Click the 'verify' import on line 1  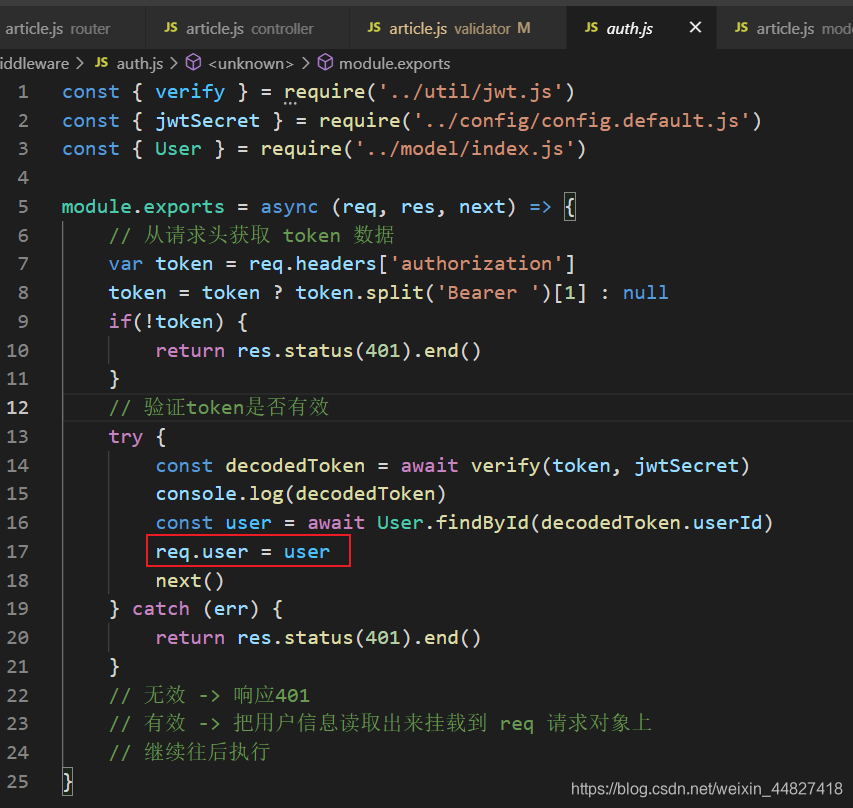coord(190,91)
